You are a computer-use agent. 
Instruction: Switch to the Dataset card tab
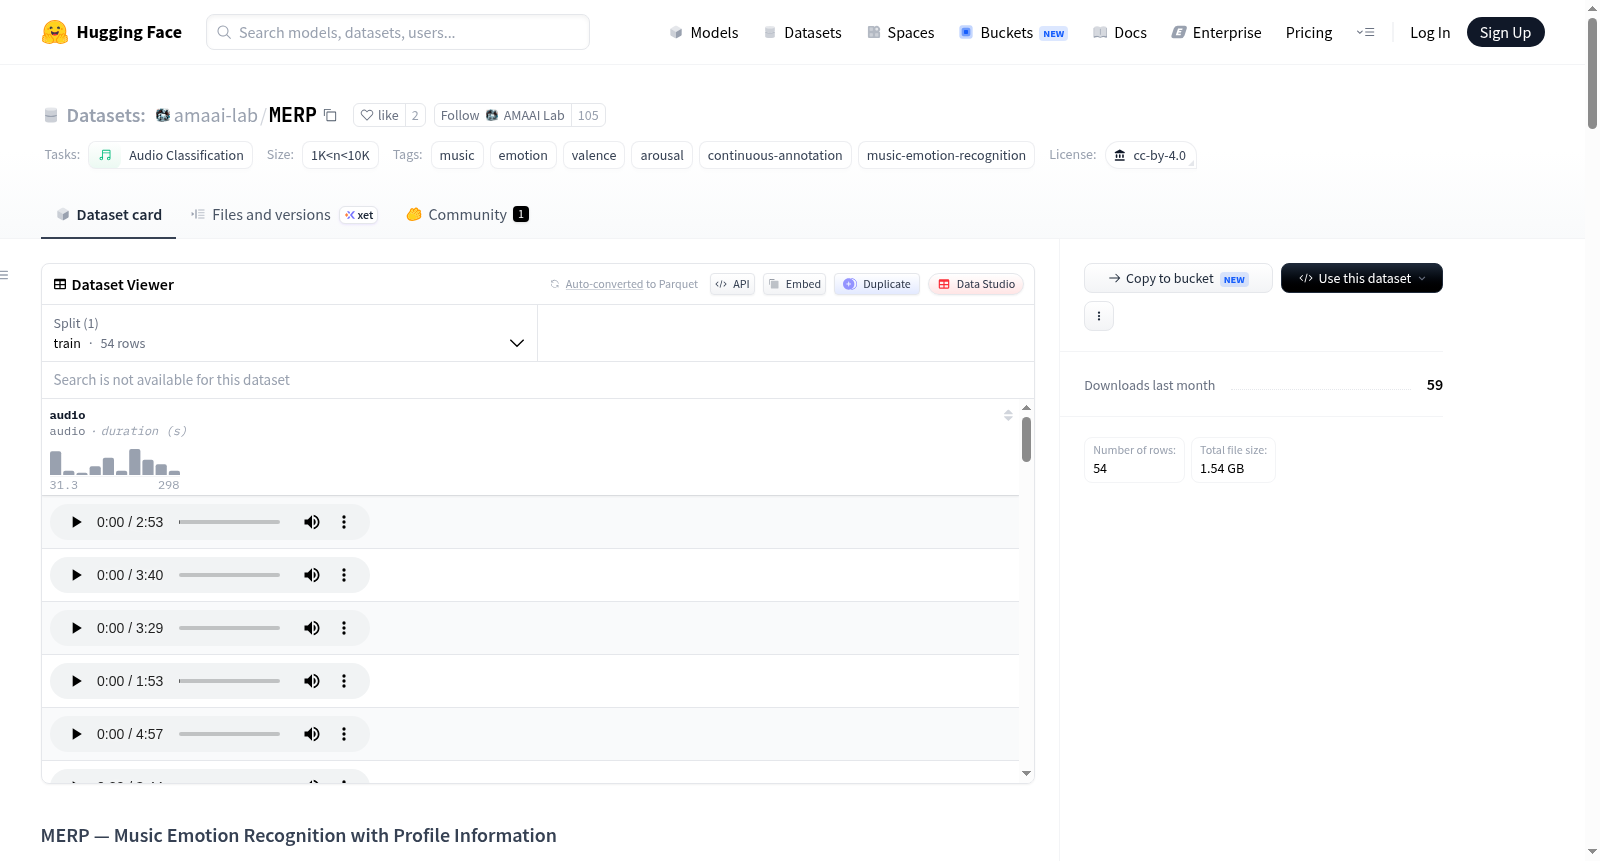[109, 215]
